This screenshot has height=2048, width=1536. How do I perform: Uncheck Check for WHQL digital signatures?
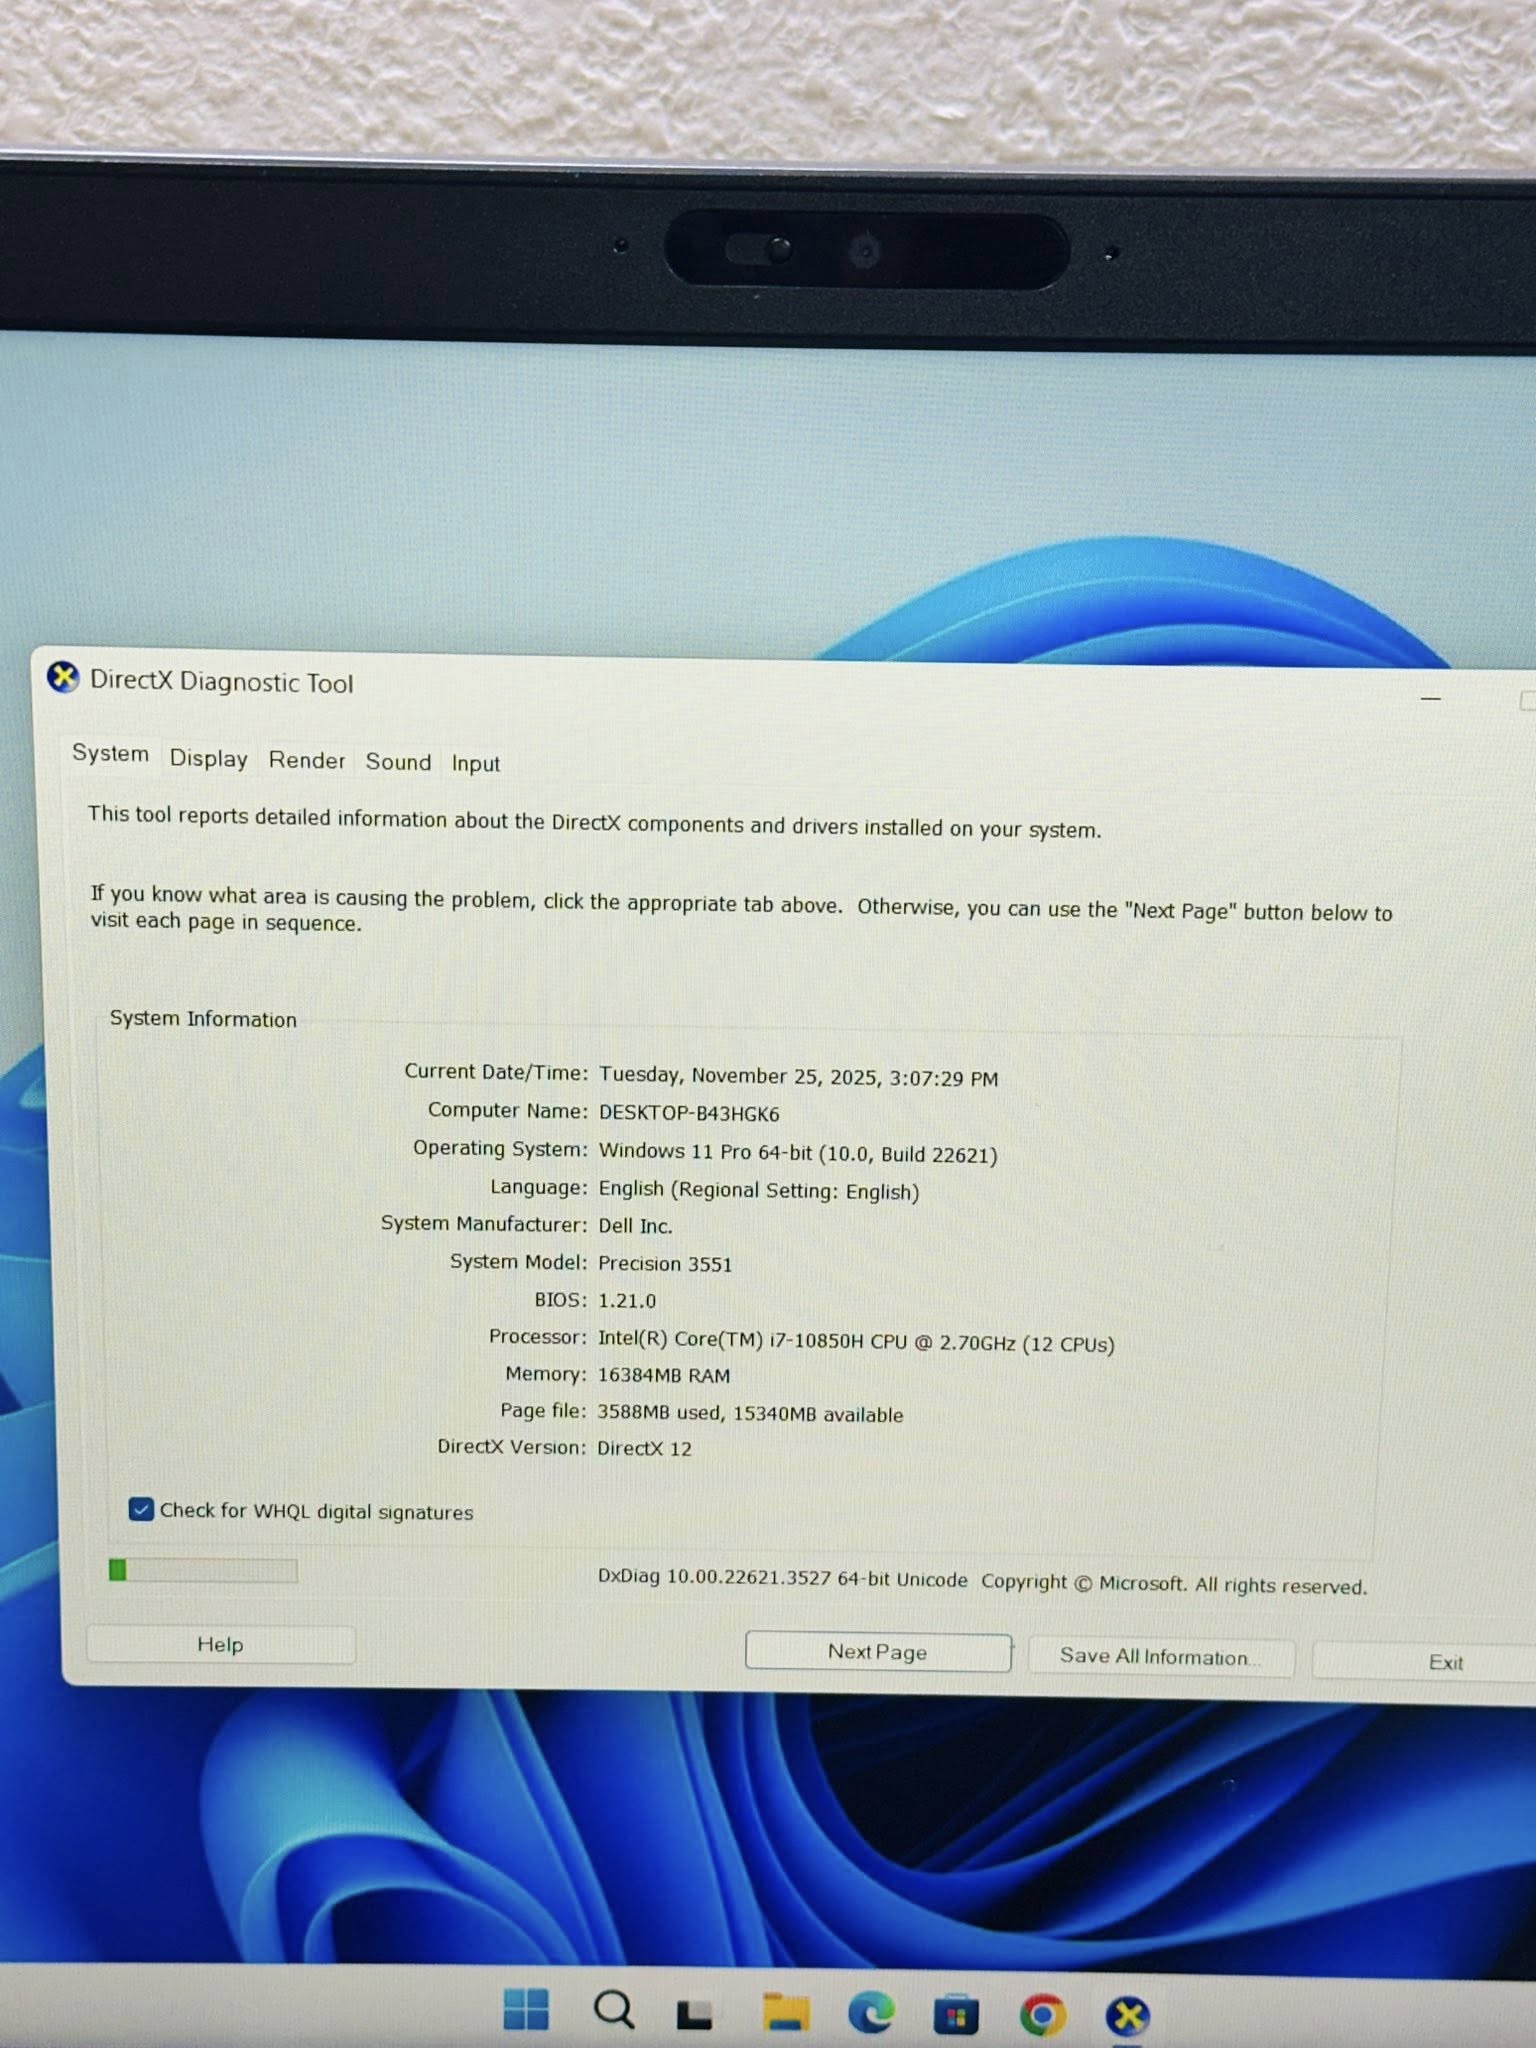point(141,1509)
